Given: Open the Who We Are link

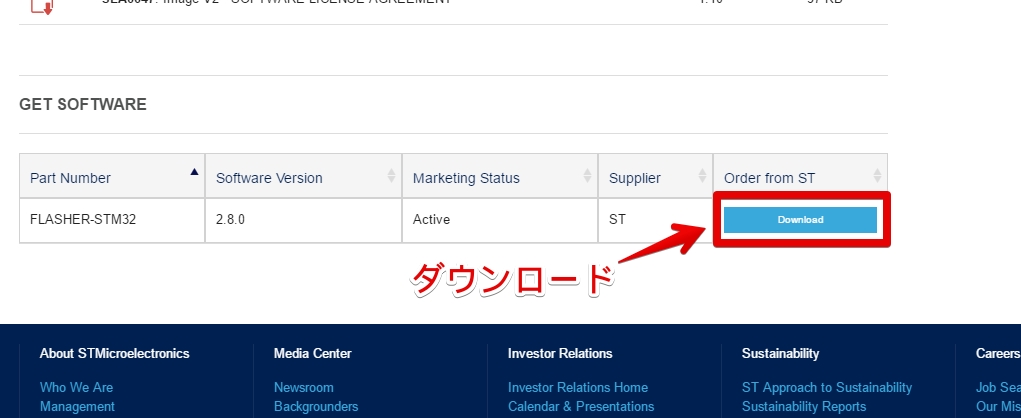Looking at the screenshot, I should click(x=76, y=387).
